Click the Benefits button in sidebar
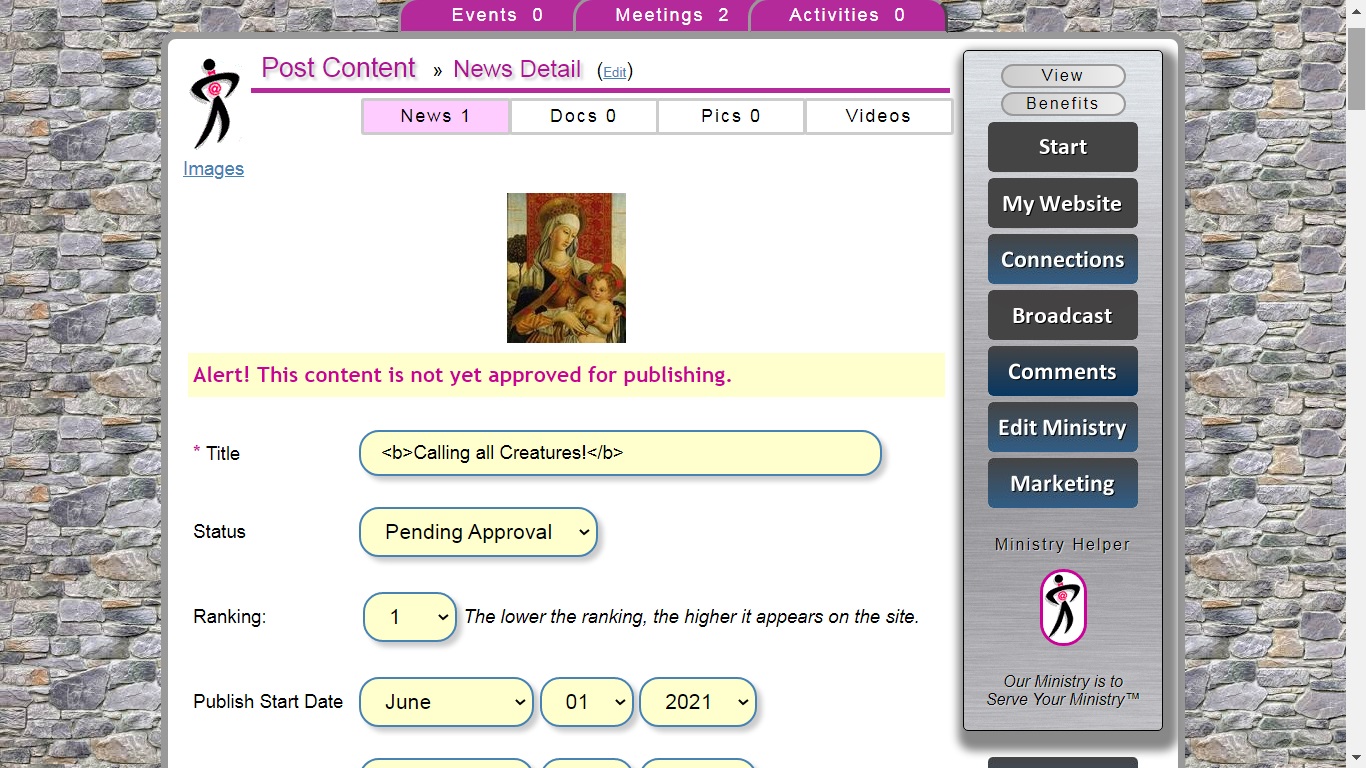Screen dimensions: 1366x768 point(1063,104)
